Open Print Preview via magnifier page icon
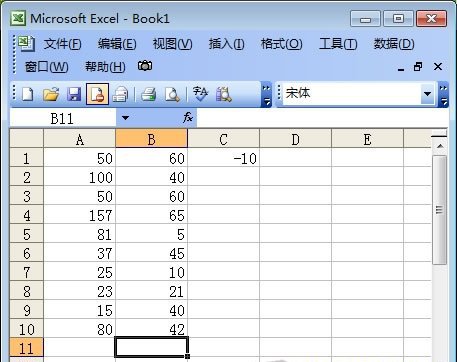457x362 pixels. (172, 94)
